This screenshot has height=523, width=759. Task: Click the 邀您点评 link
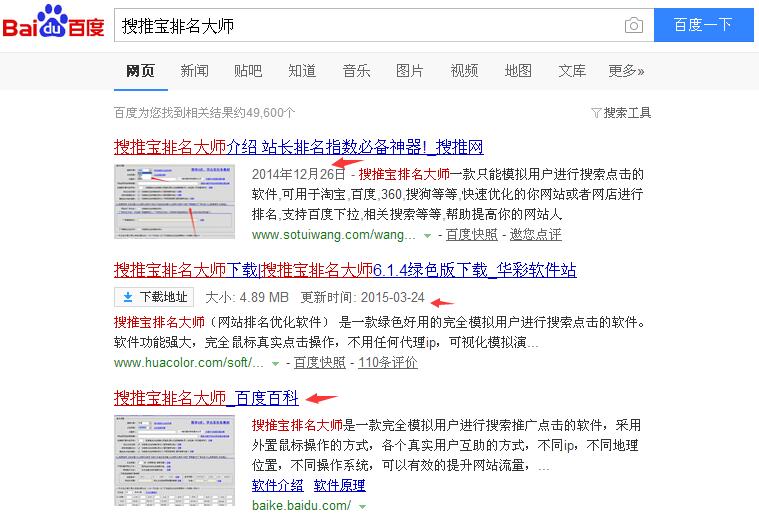pos(535,235)
